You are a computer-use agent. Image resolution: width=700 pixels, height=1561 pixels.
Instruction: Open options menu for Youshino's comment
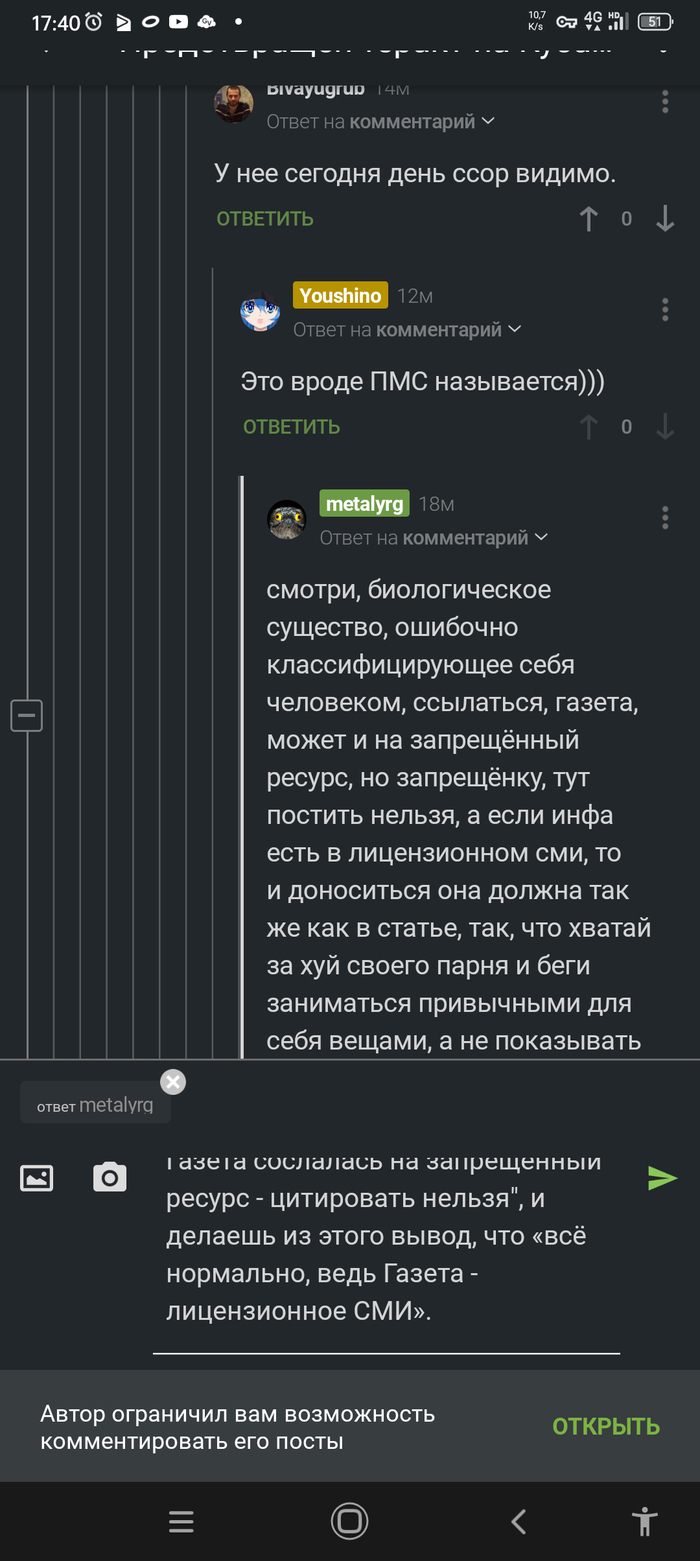[x=665, y=310]
